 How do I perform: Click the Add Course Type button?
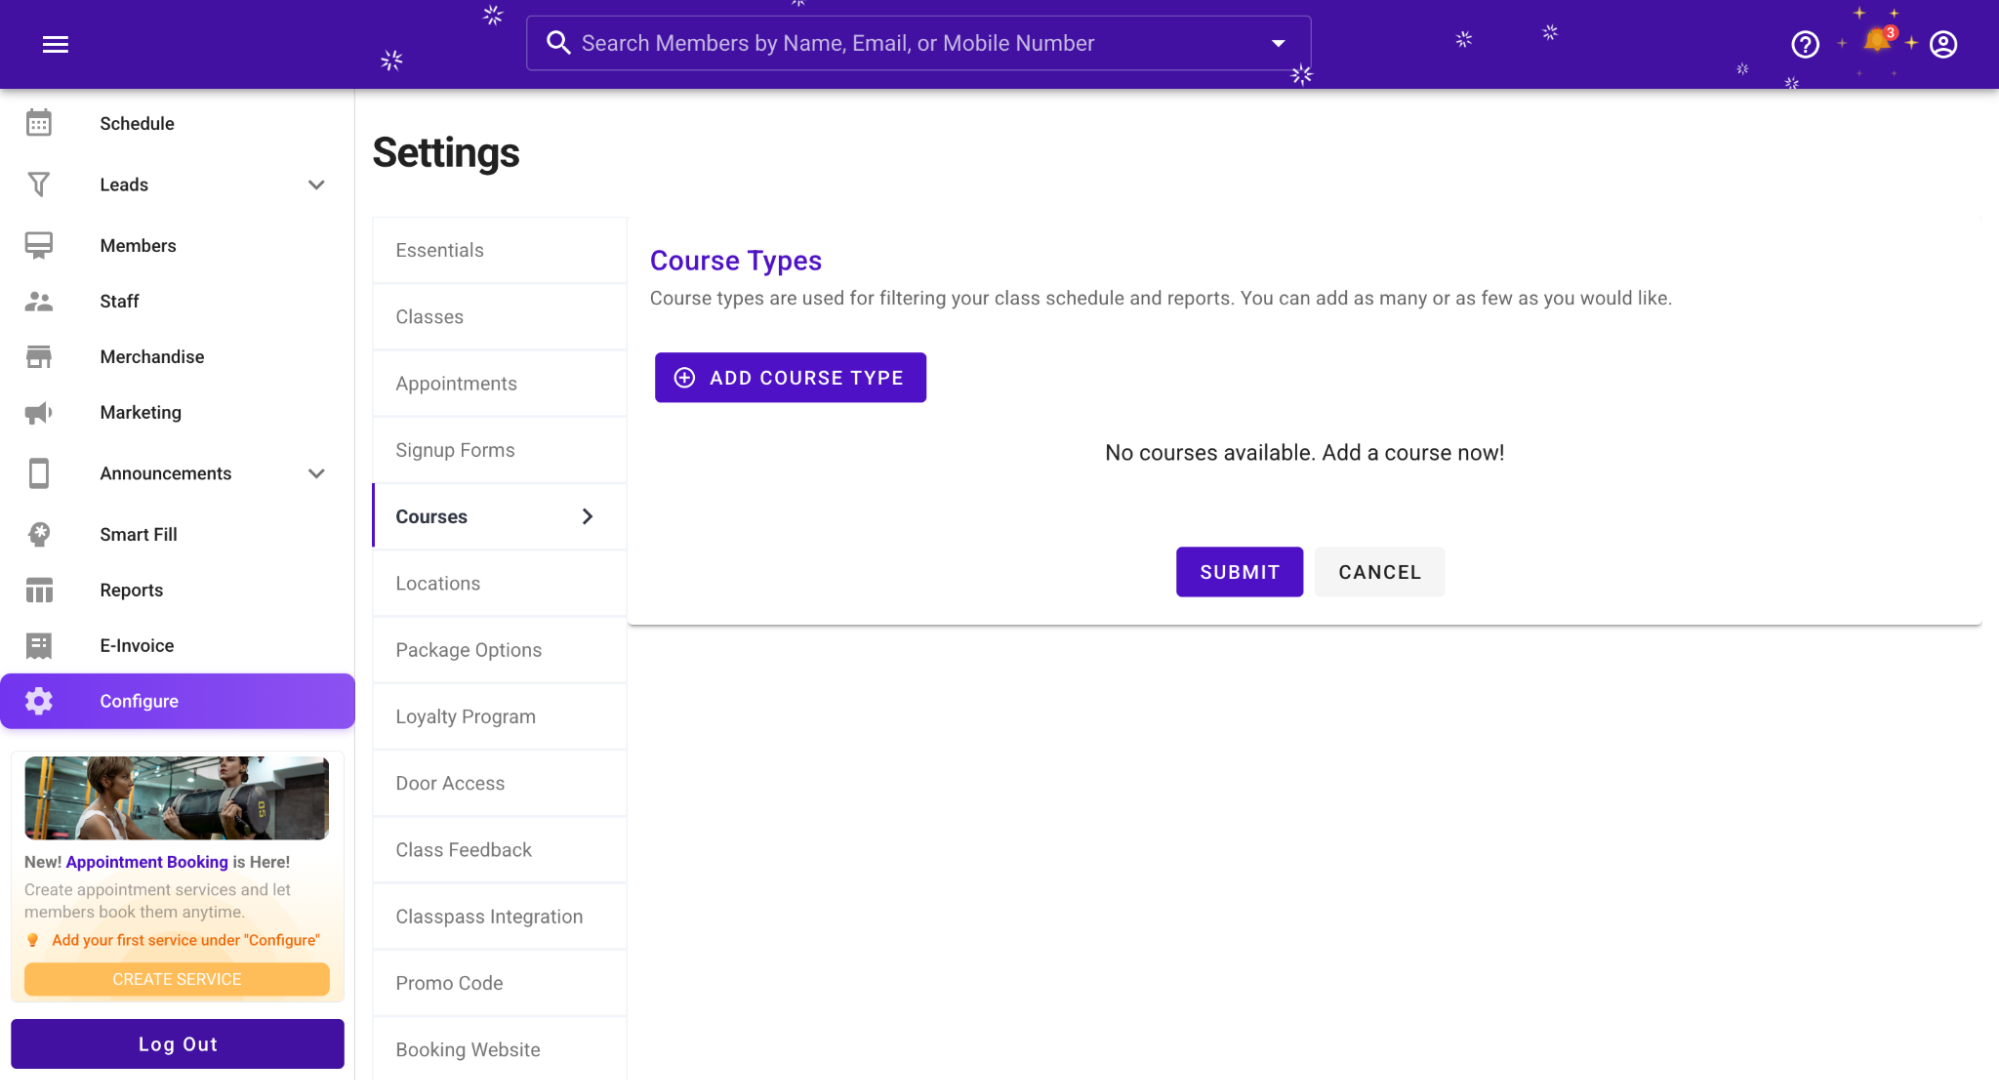point(789,378)
